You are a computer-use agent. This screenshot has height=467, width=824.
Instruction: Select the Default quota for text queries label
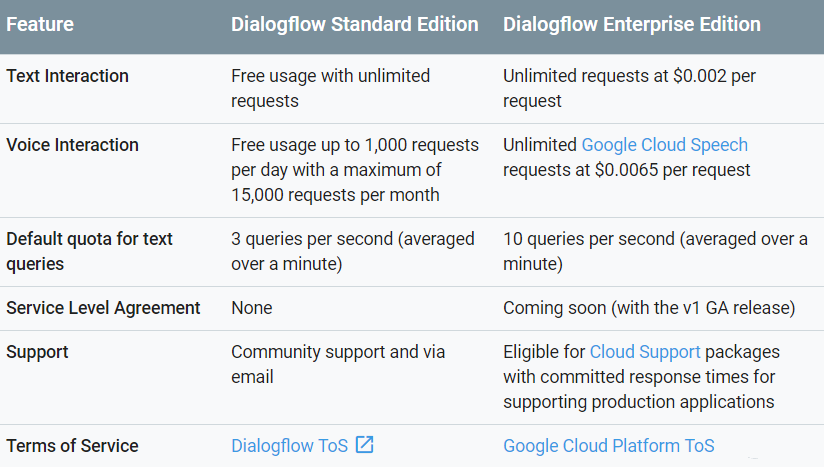(89, 251)
